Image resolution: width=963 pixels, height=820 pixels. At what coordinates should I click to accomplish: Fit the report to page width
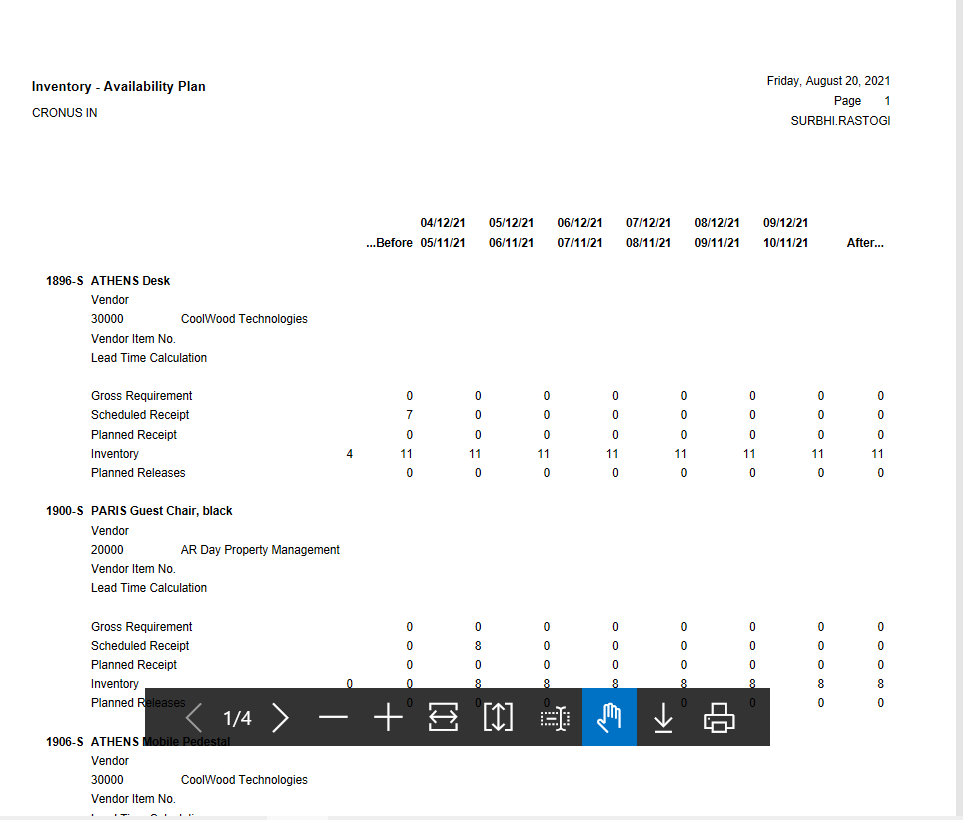click(443, 717)
